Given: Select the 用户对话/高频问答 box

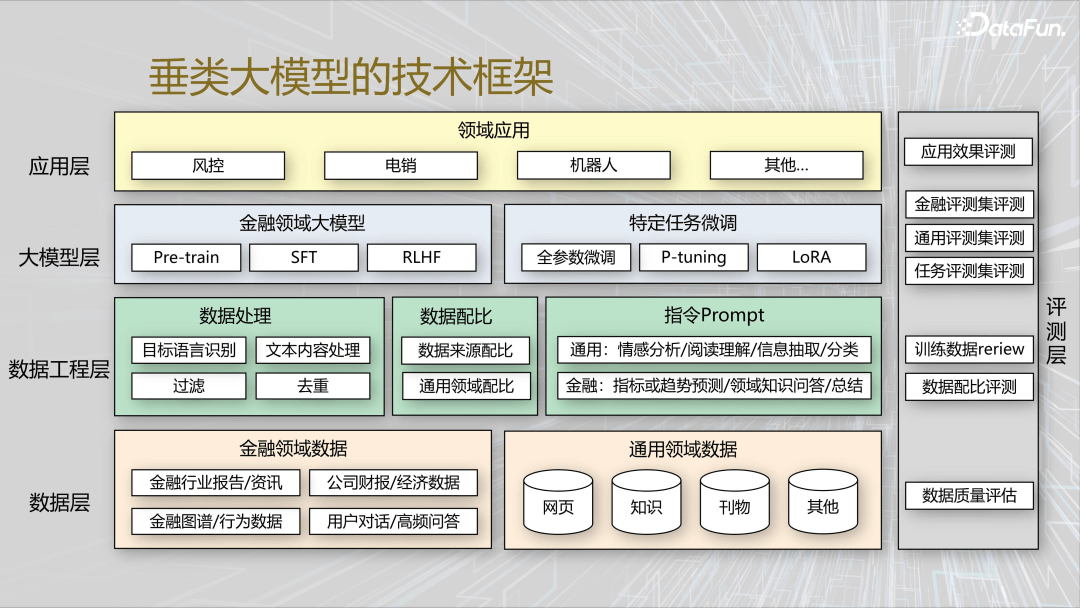Looking at the screenshot, I should [x=393, y=521].
